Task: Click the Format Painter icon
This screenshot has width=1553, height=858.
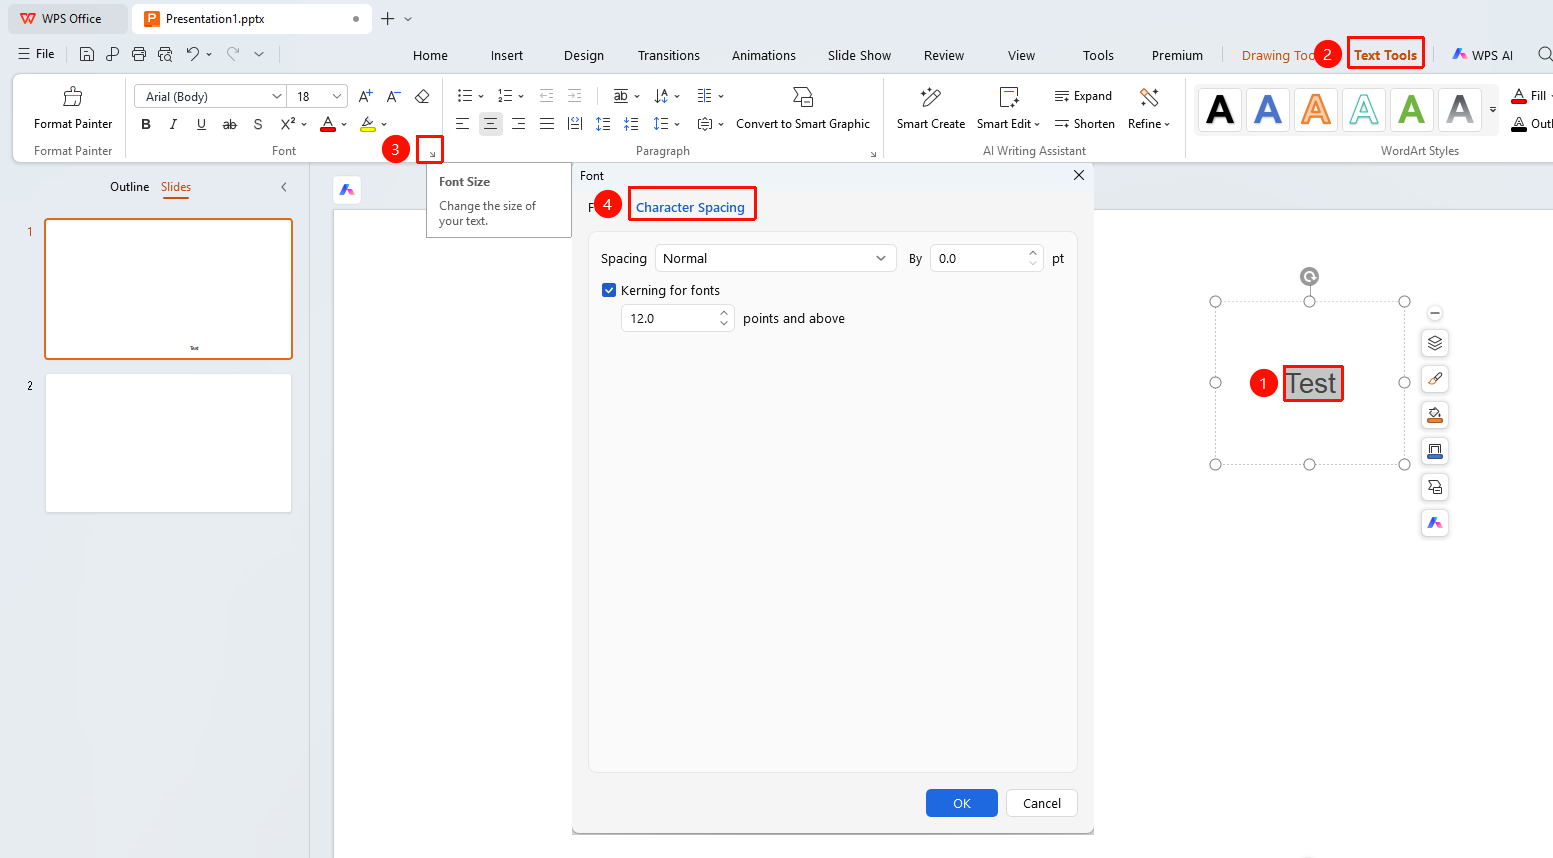Action: (x=73, y=97)
